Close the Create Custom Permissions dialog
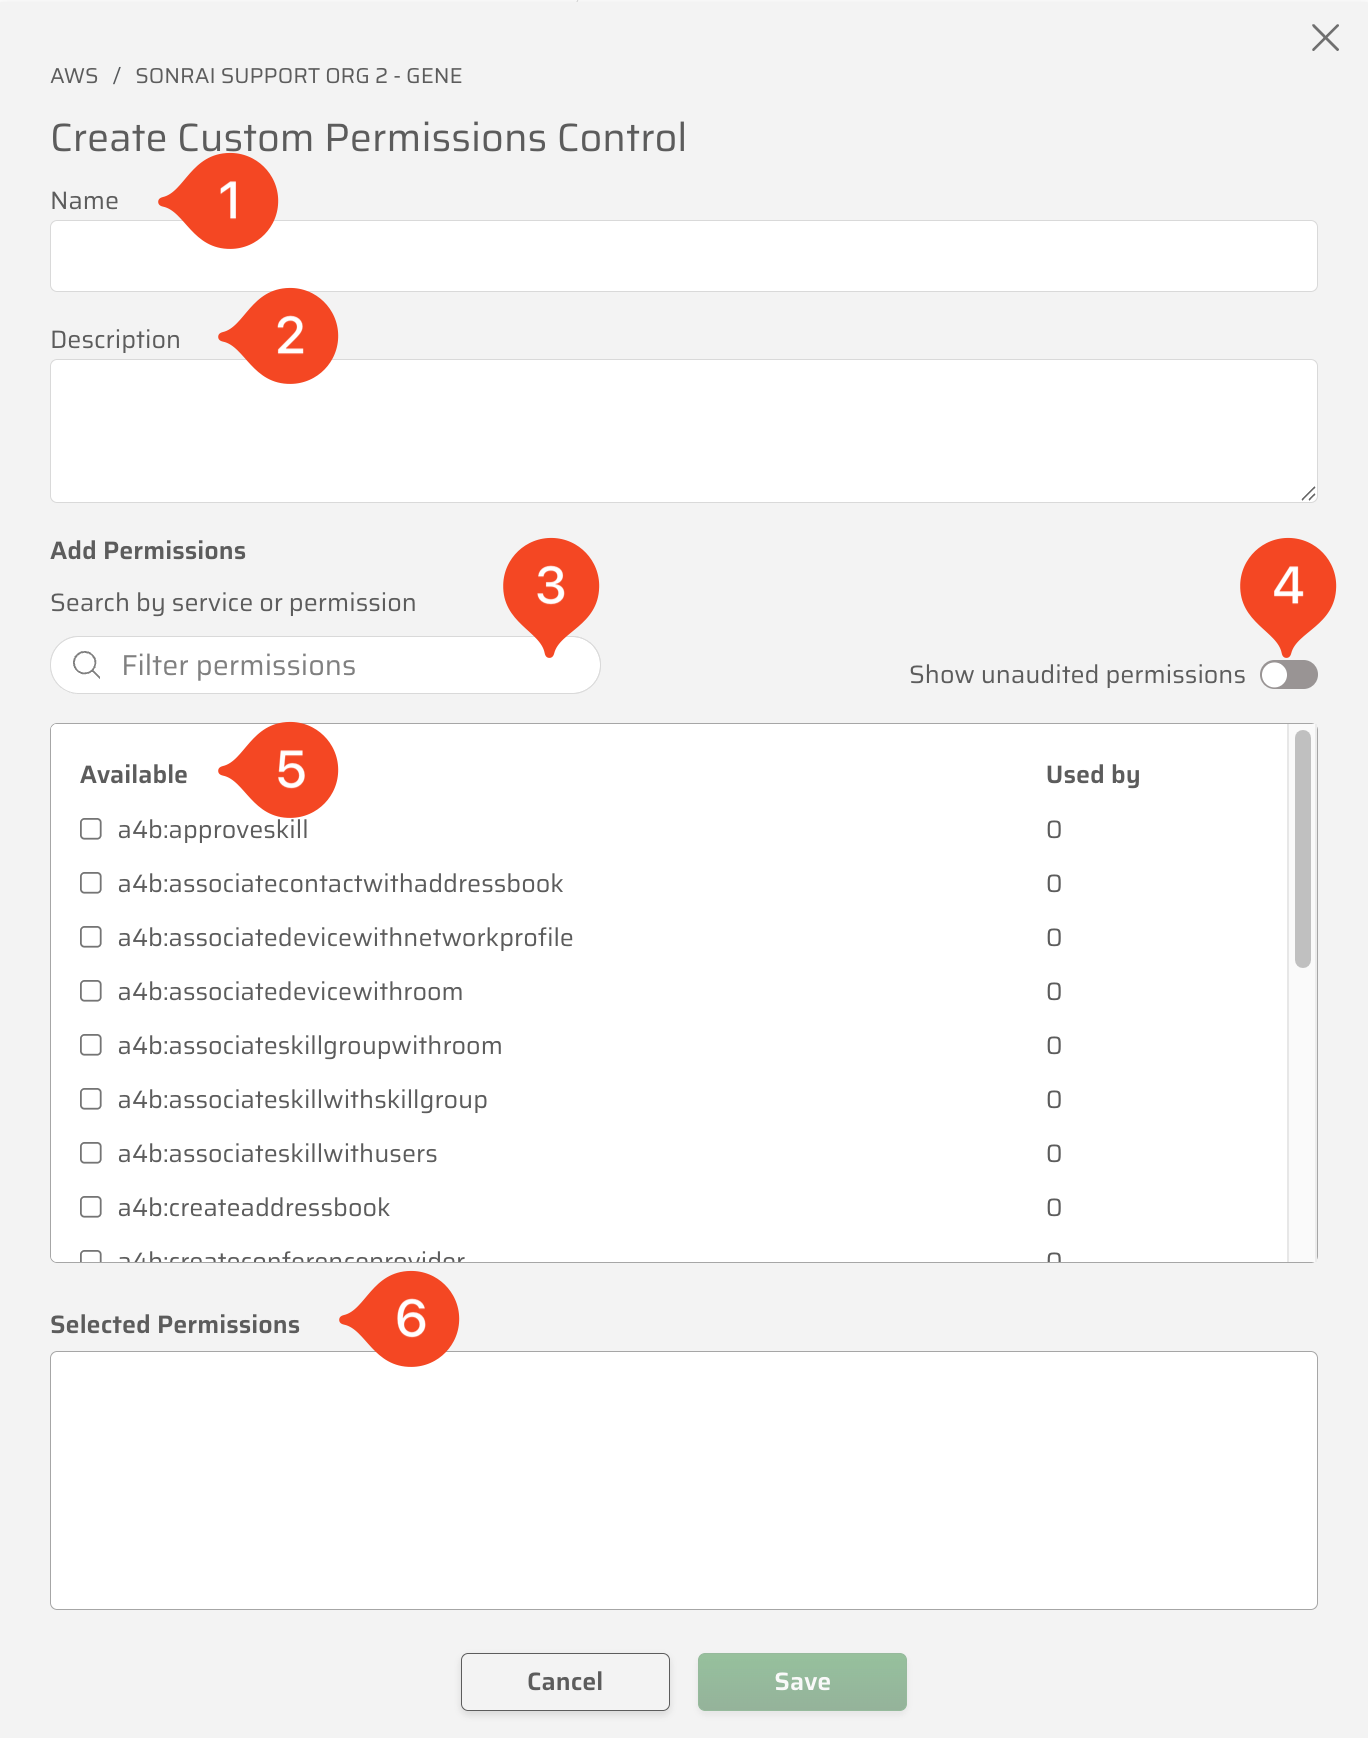This screenshot has height=1738, width=1368. click(1325, 38)
